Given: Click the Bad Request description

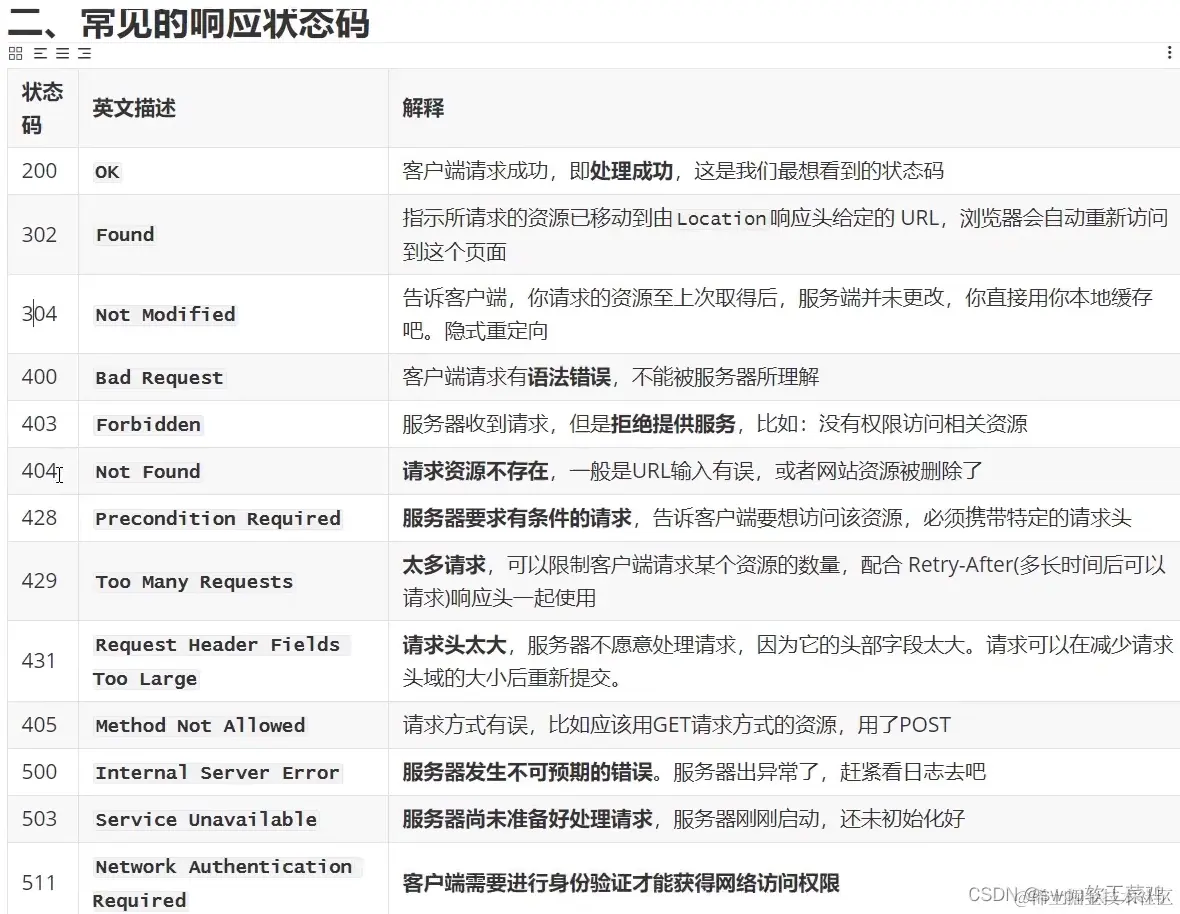Looking at the screenshot, I should click(159, 378).
